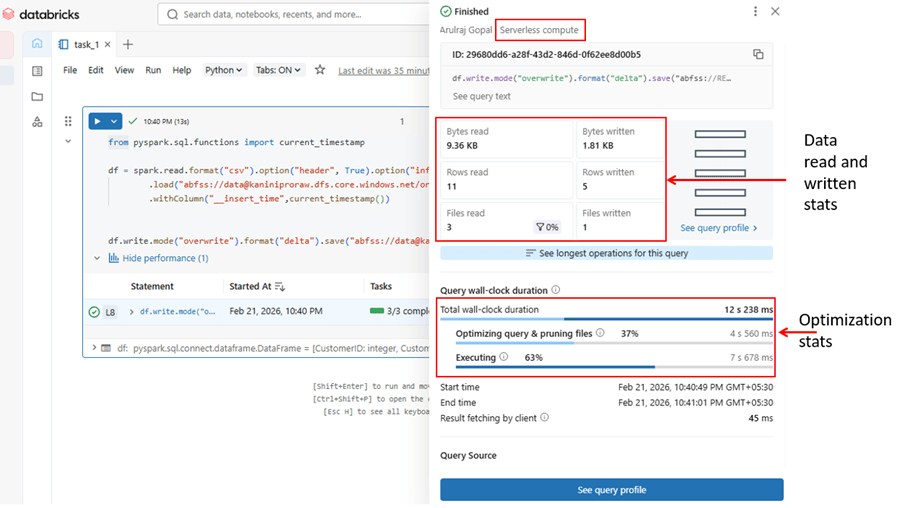This screenshot has width=902, height=508.
Task: Open the Python language dropdown
Action: click(223, 70)
